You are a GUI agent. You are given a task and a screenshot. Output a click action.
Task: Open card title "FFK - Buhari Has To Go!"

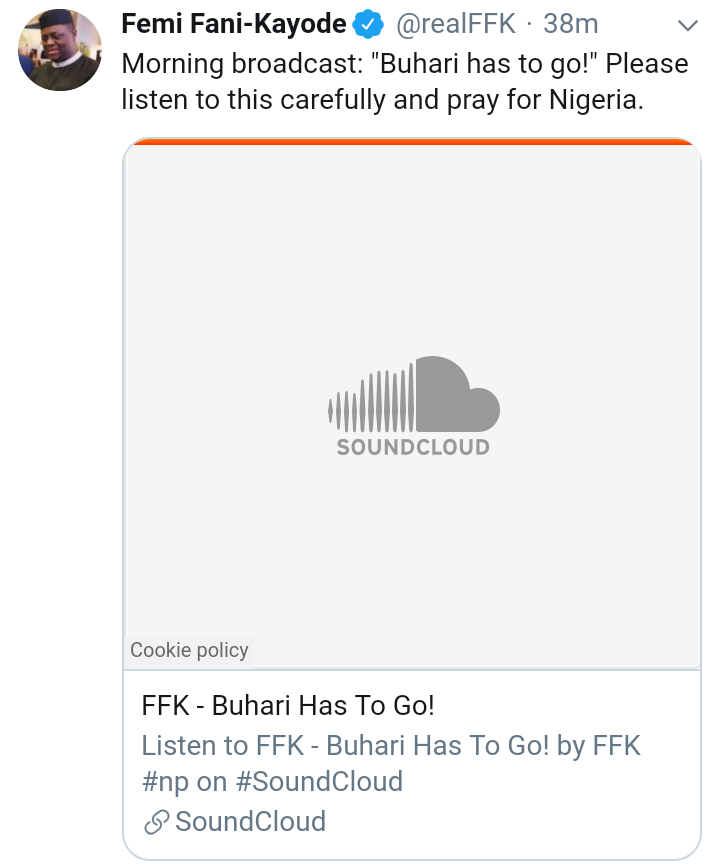(x=288, y=706)
